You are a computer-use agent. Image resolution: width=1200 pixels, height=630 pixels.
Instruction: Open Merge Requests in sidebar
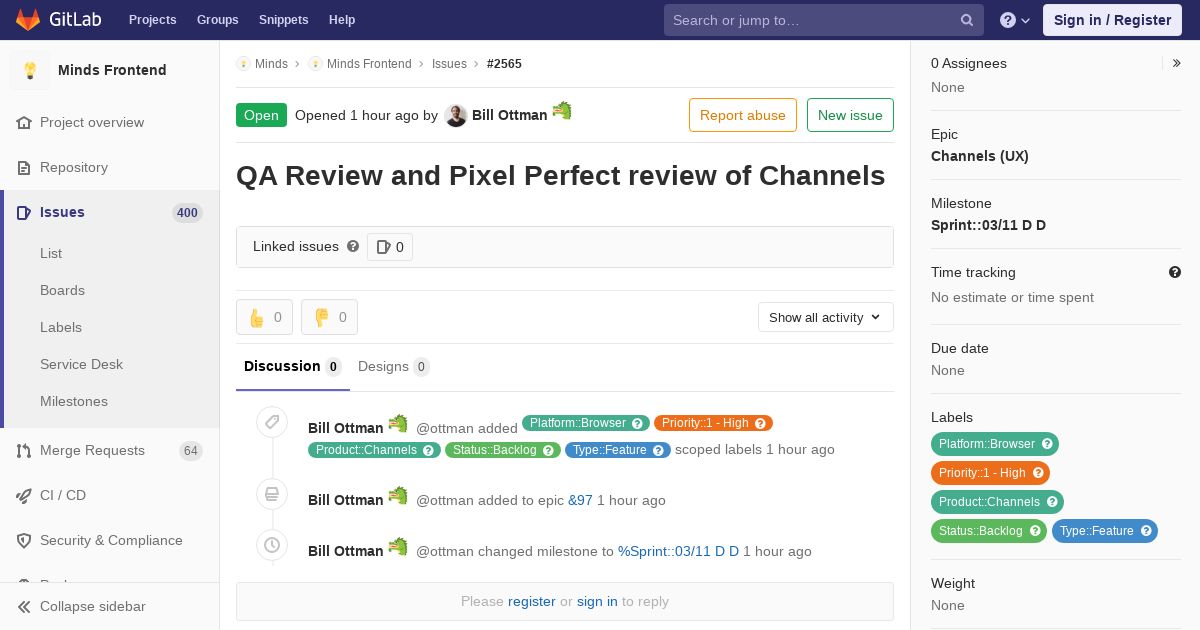coord(92,450)
